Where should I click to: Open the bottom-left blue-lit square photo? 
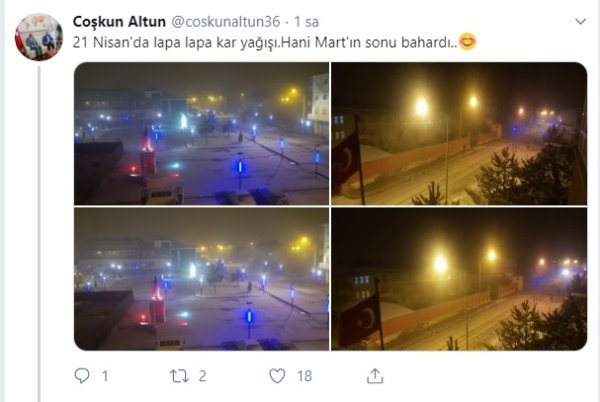pyautogui.click(x=201, y=279)
